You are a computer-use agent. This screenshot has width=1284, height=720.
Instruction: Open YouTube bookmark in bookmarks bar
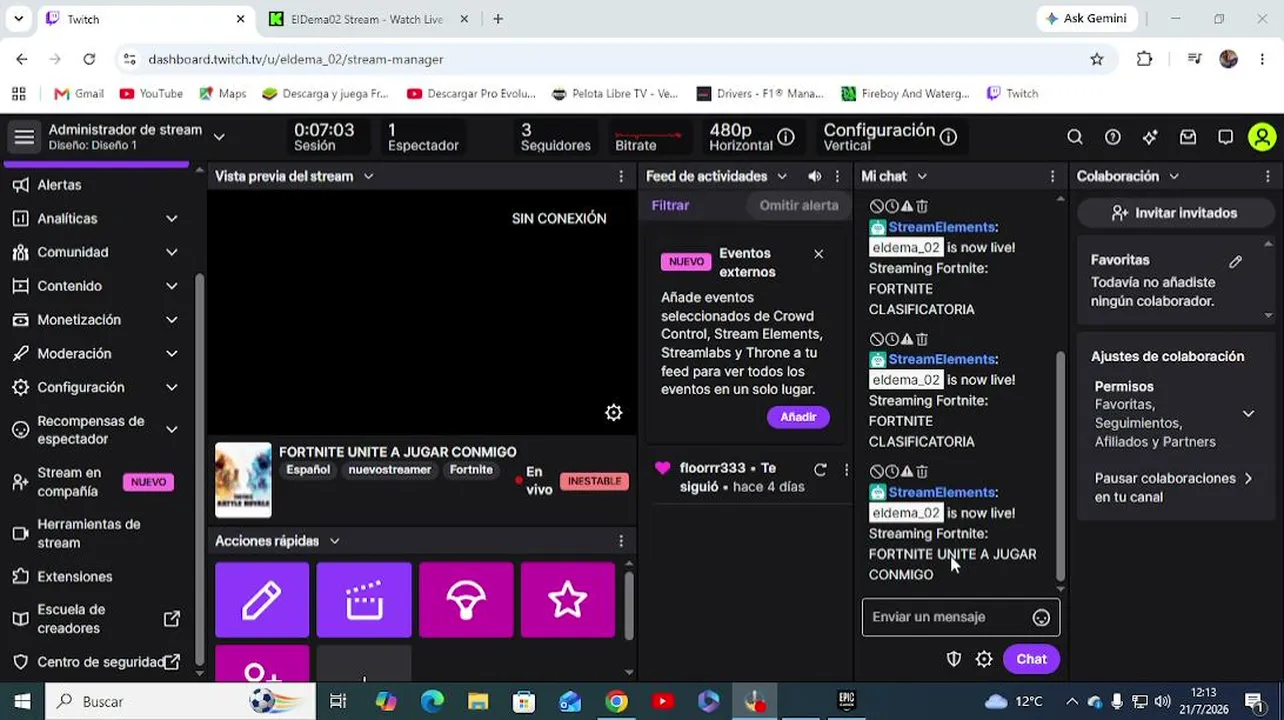pos(150,93)
